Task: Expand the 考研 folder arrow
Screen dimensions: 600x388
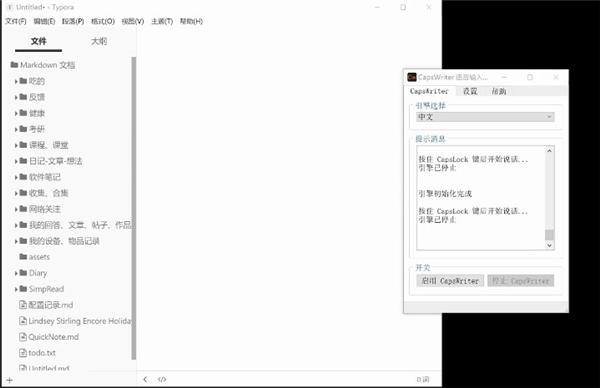Action: [x=16, y=129]
